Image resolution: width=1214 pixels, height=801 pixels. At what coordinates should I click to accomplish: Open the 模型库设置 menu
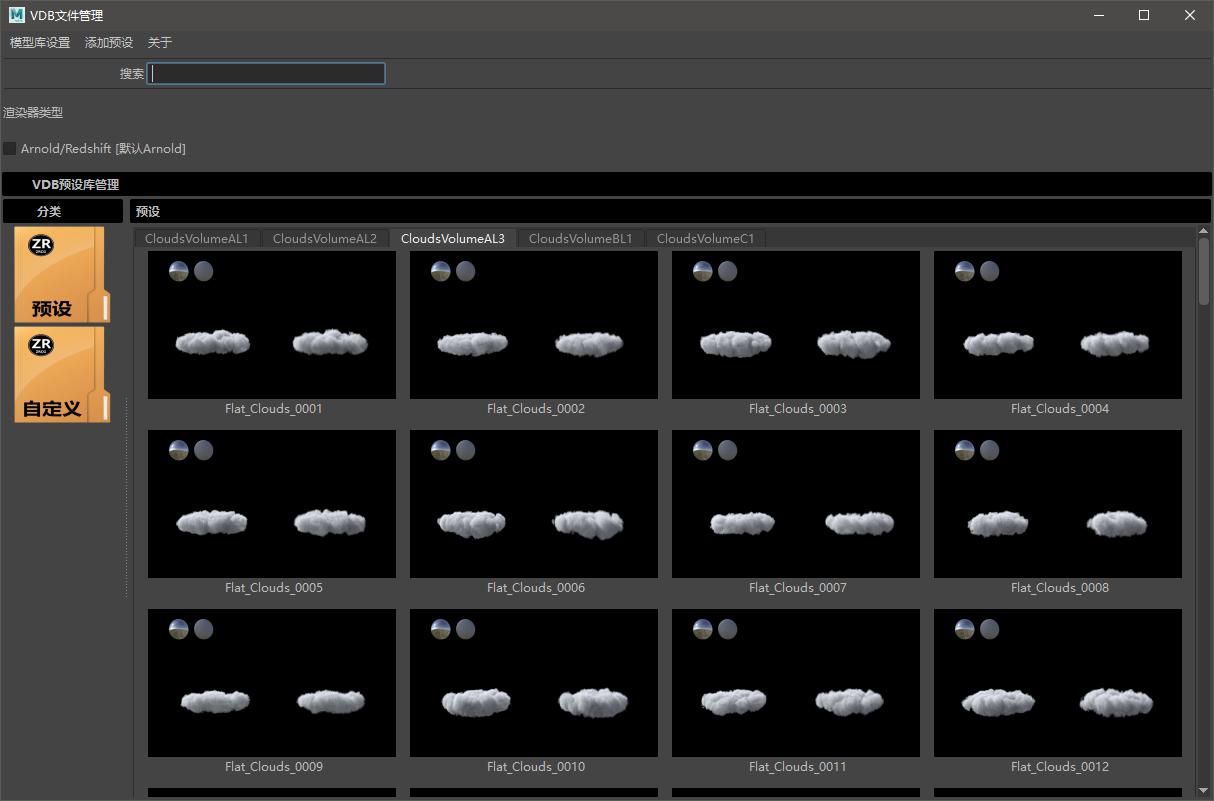40,43
